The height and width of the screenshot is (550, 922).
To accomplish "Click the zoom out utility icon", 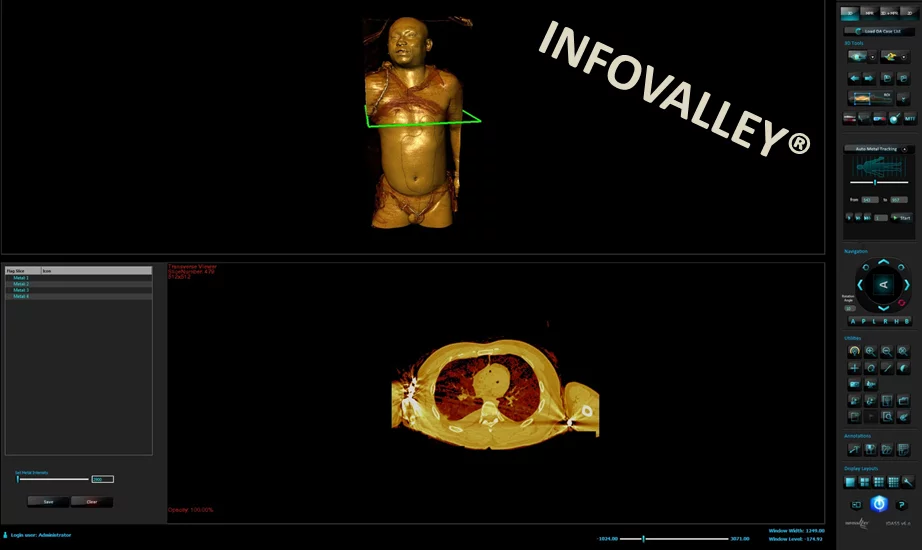I will point(887,351).
